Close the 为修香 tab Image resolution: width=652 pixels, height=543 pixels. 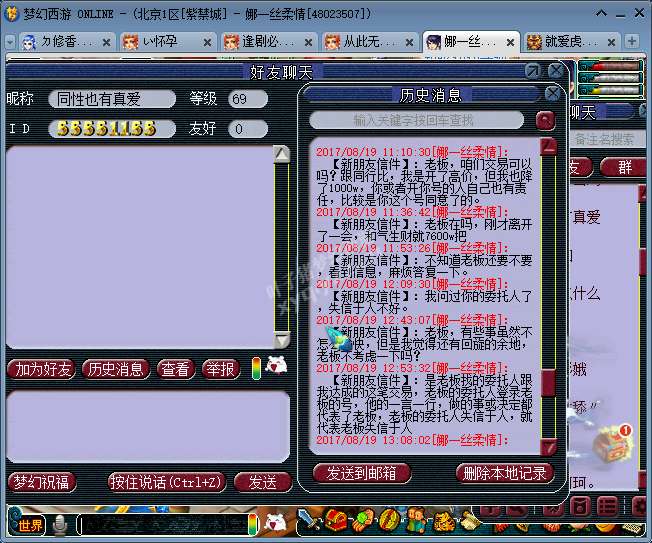coord(106,42)
